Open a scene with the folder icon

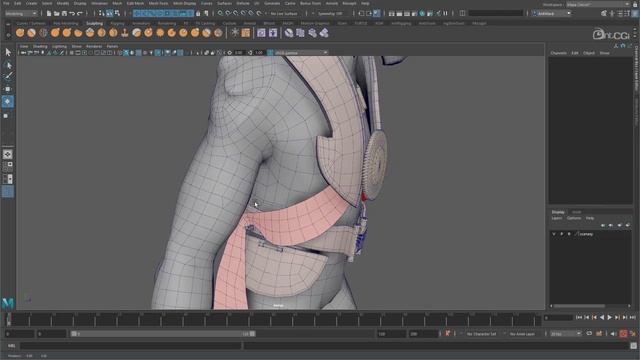click(x=57, y=13)
